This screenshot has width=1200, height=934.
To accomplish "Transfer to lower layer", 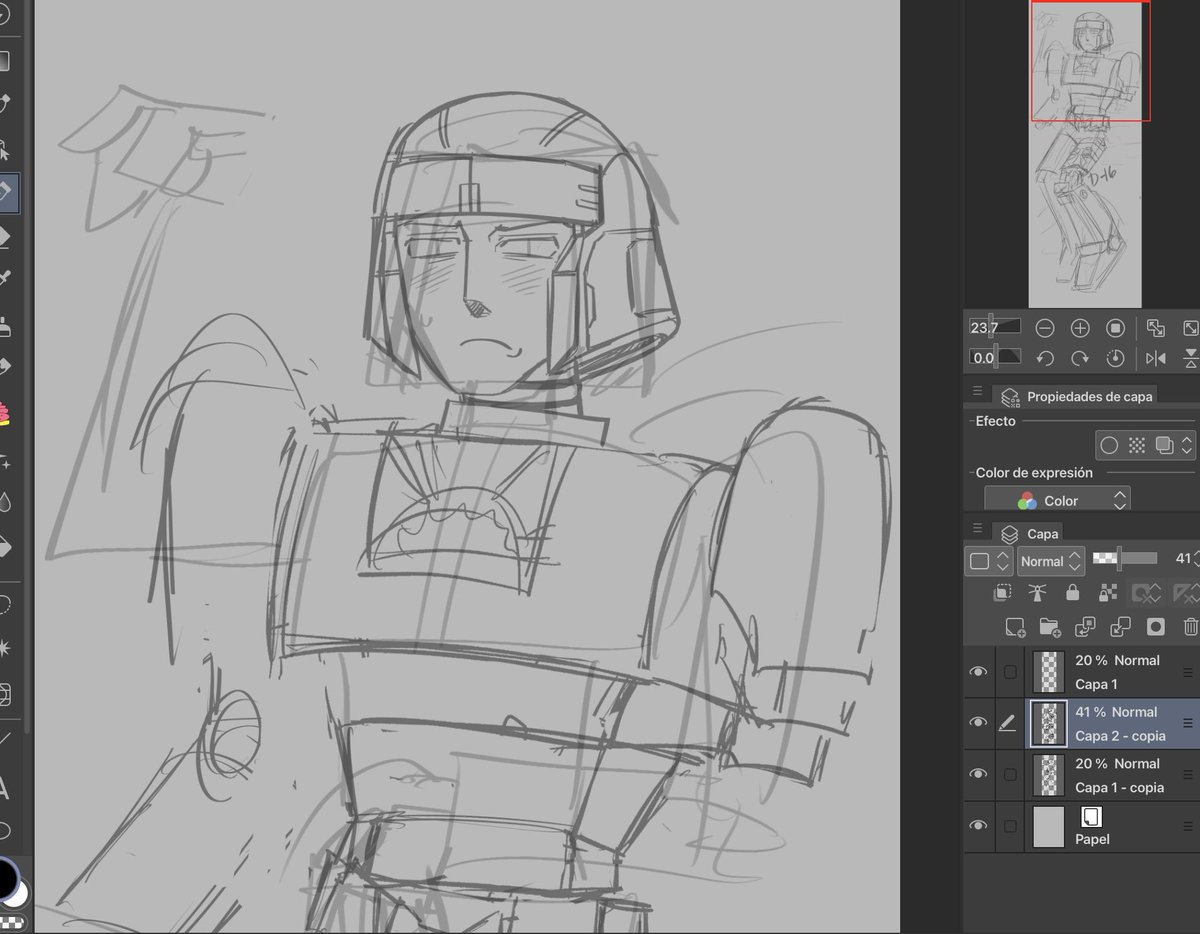I will [1085, 628].
